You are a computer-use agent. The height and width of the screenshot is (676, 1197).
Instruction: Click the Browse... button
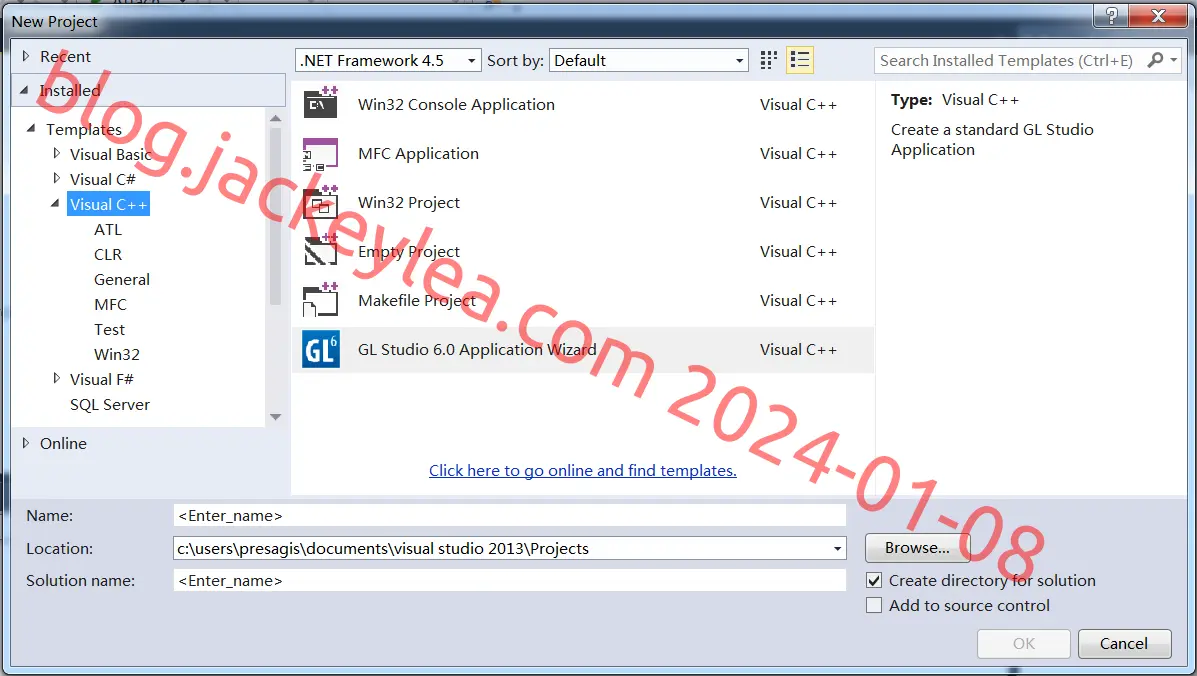[x=917, y=548]
